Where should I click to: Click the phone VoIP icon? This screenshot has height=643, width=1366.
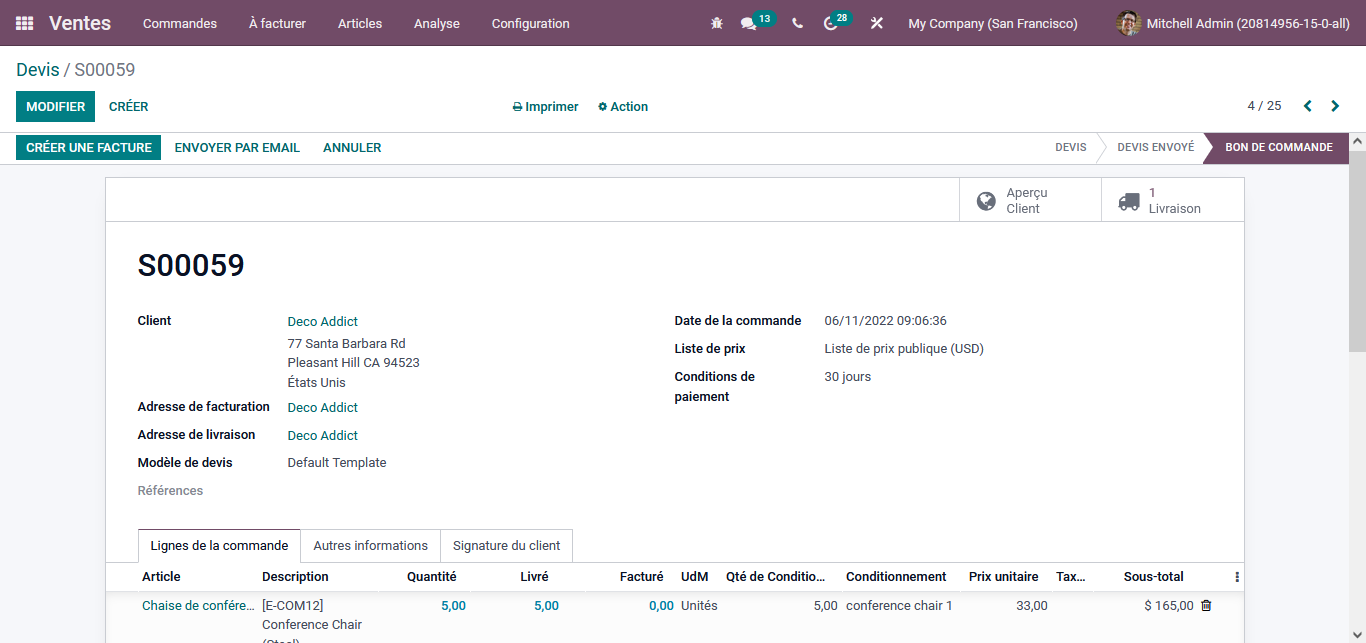[x=797, y=23]
